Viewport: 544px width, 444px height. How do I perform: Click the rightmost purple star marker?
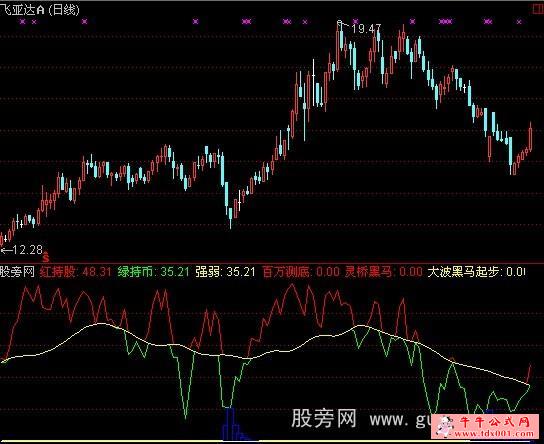(x=519, y=22)
